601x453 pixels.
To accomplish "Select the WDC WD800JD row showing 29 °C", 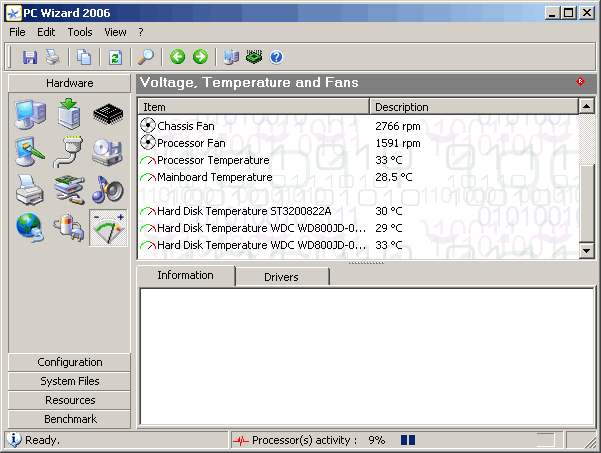I will click(x=358, y=228).
